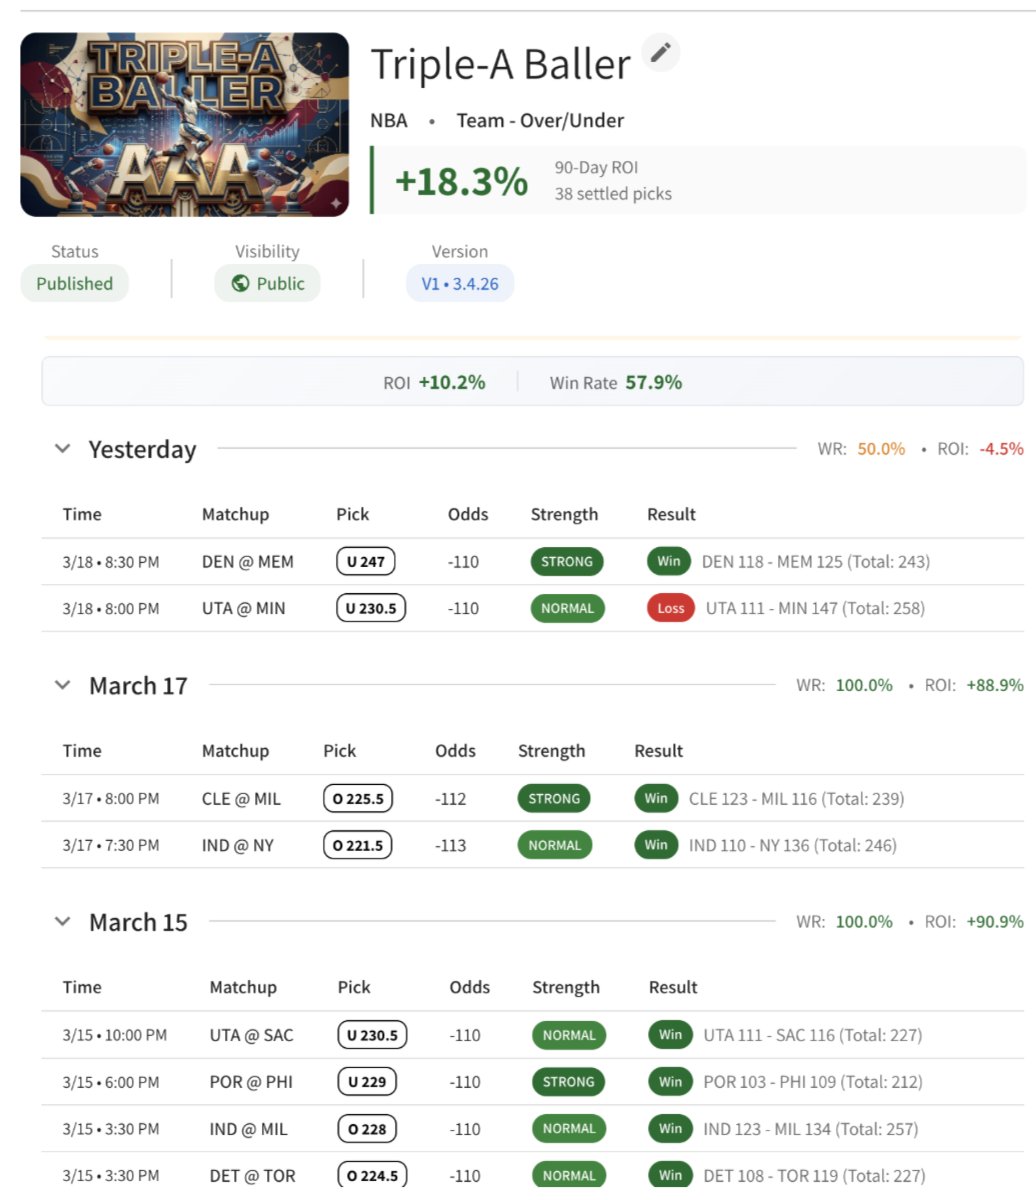The height and width of the screenshot is (1200, 1036).
Task: Select the O 224.5 pick for DET @ TOR
Action: click(372, 1175)
